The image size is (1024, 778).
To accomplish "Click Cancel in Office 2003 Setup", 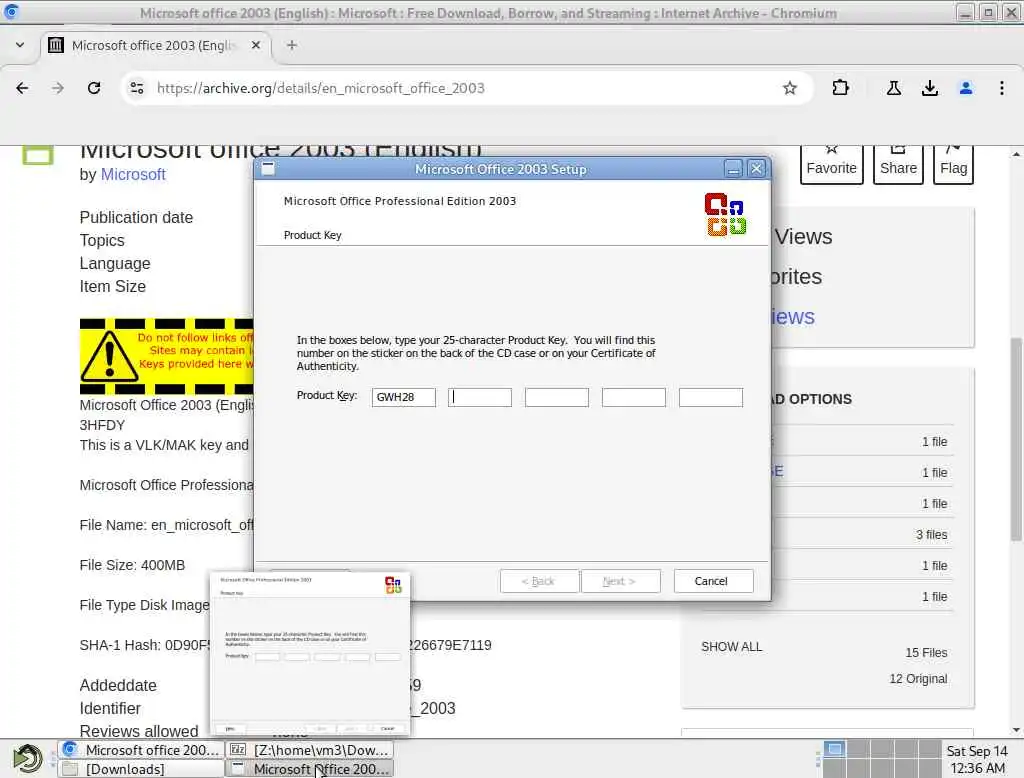I will [713, 581].
